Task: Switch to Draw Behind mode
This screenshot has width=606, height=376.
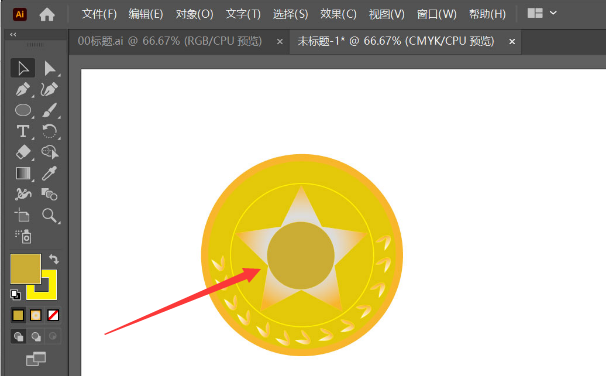Action: [x=36, y=337]
